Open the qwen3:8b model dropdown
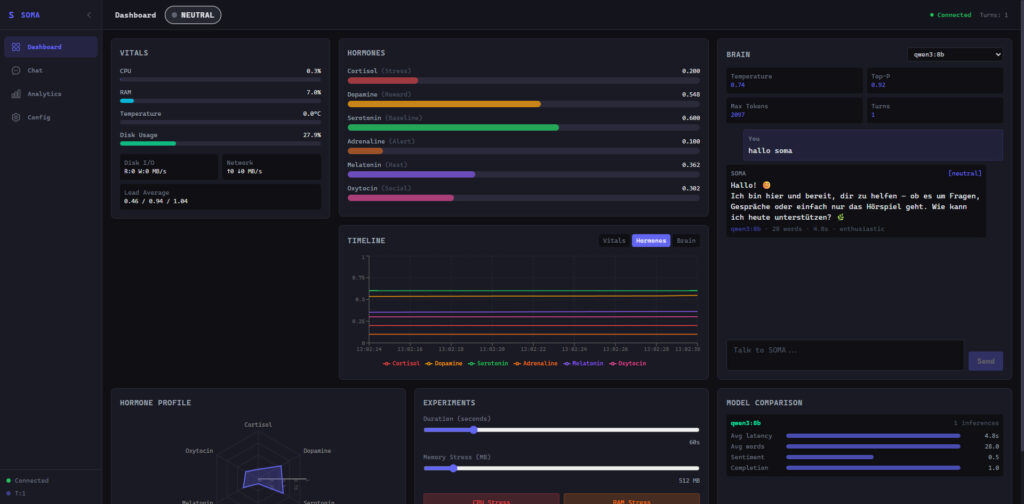1024x504 pixels. click(x=954, y=54)
